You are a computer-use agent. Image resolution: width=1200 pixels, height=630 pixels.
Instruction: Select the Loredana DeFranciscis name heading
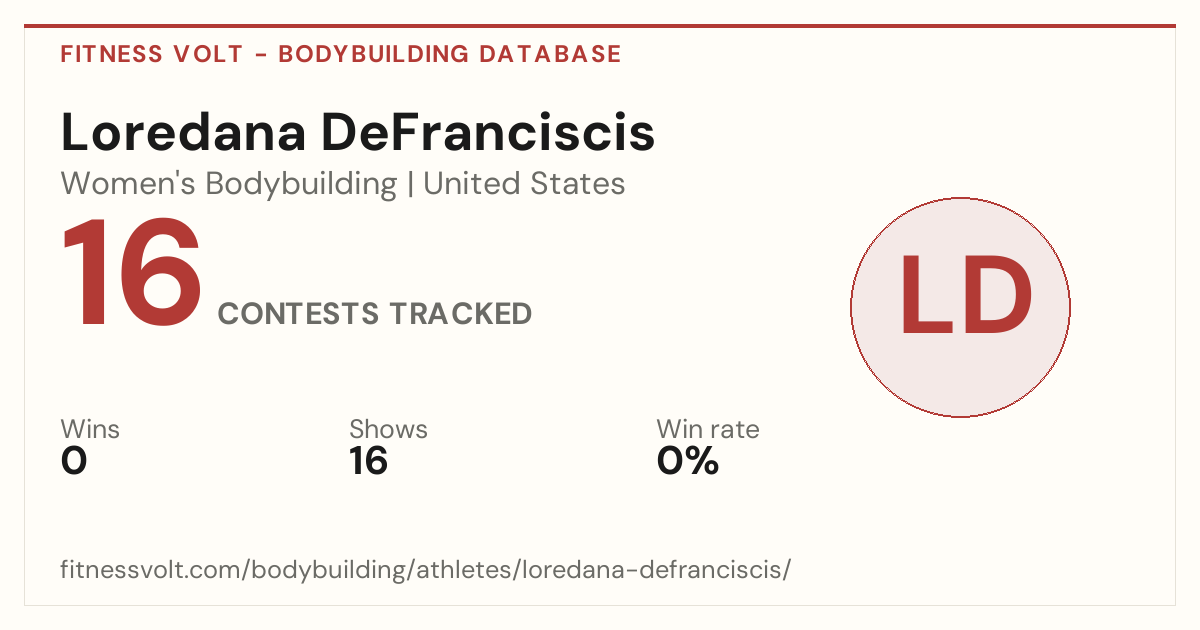click(x=358, y=132)
